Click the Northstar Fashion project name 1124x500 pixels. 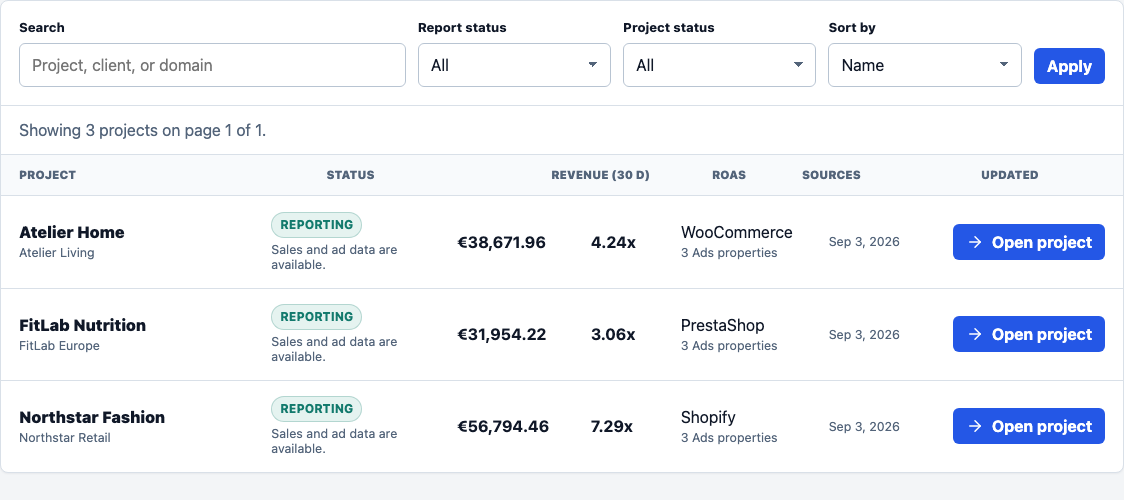(x=92, y=417)
